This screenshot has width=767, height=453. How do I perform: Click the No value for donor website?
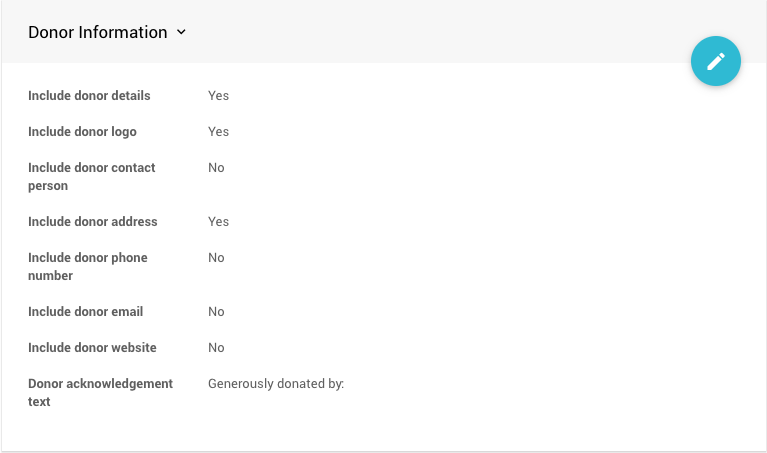[216, 348]
